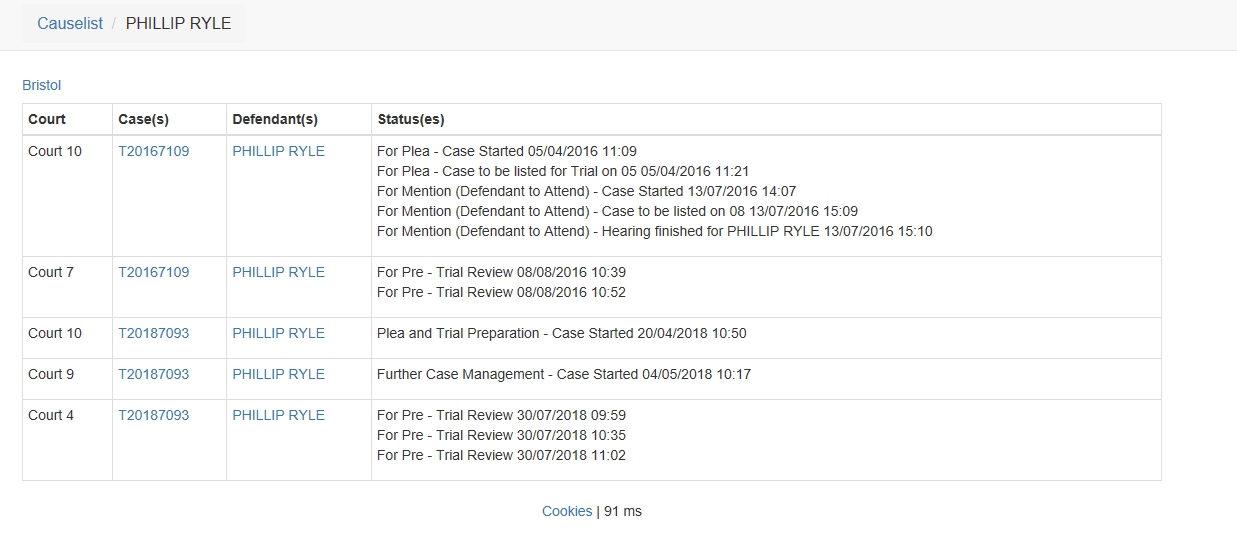
Task: Select defendant PHILLIP RYLE in Court 9 row
Action: (x=279, y=374)
